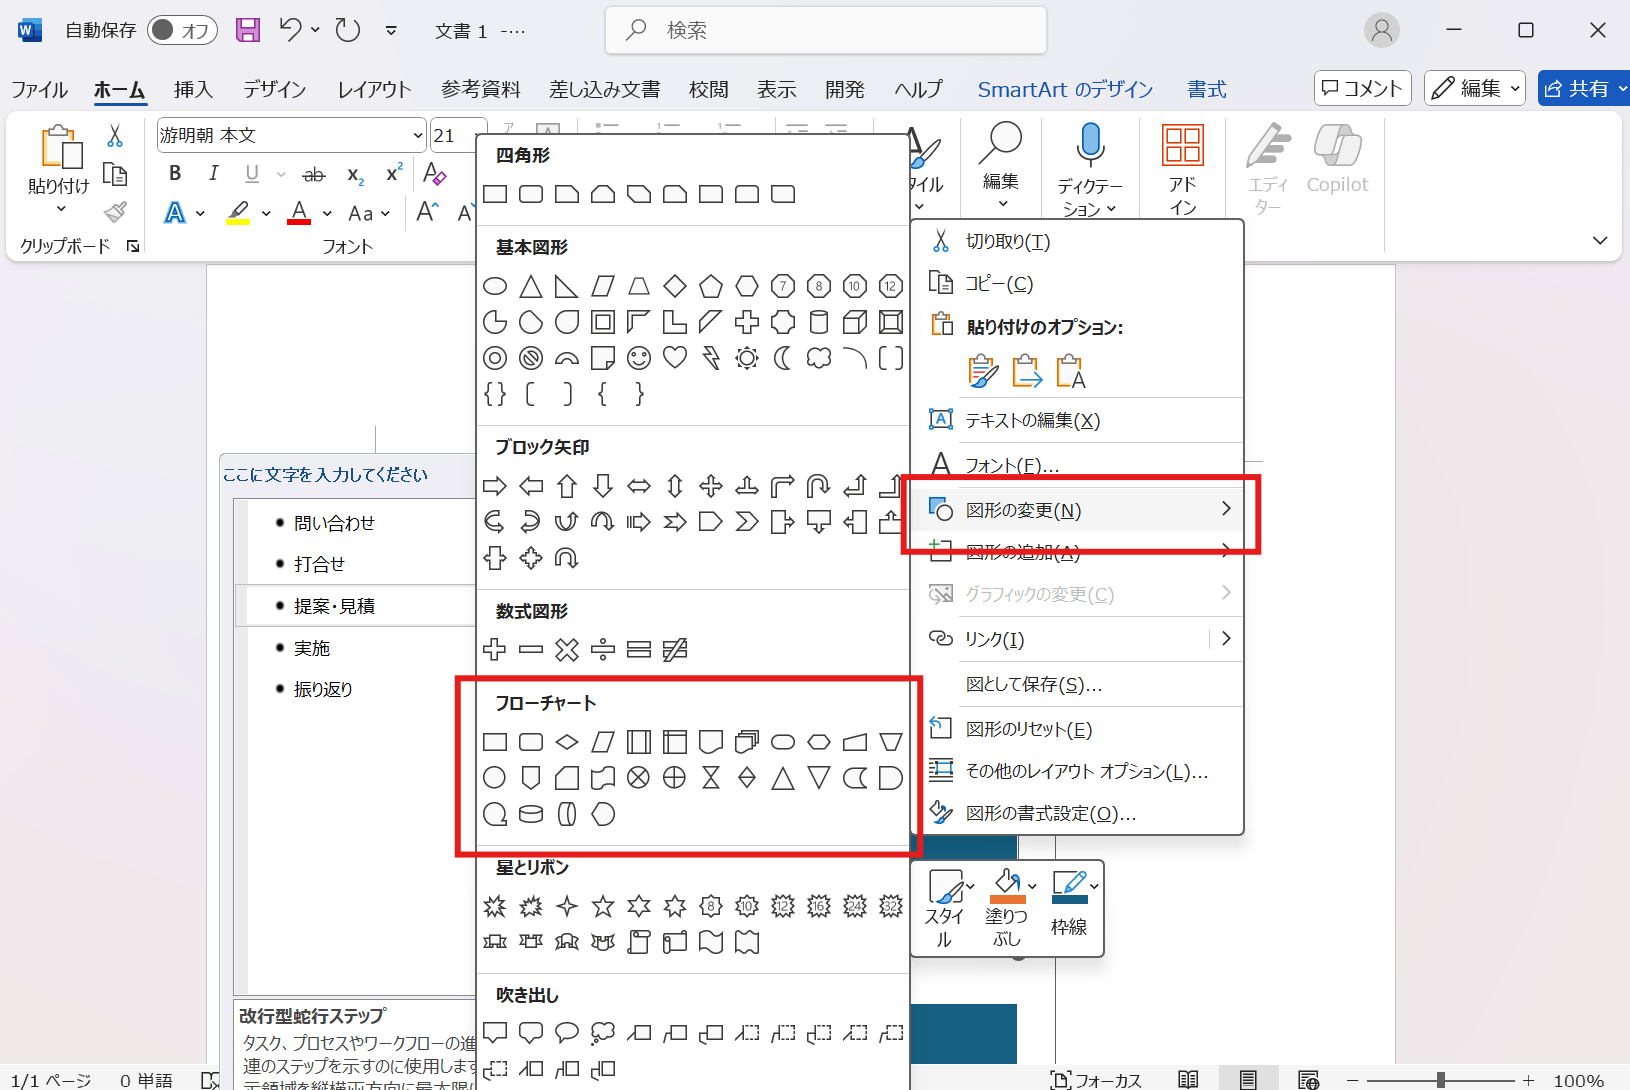This screenshot has height=1090, width=1630.
Task: Click inside the 検索 search box
Action: (825, 30)
